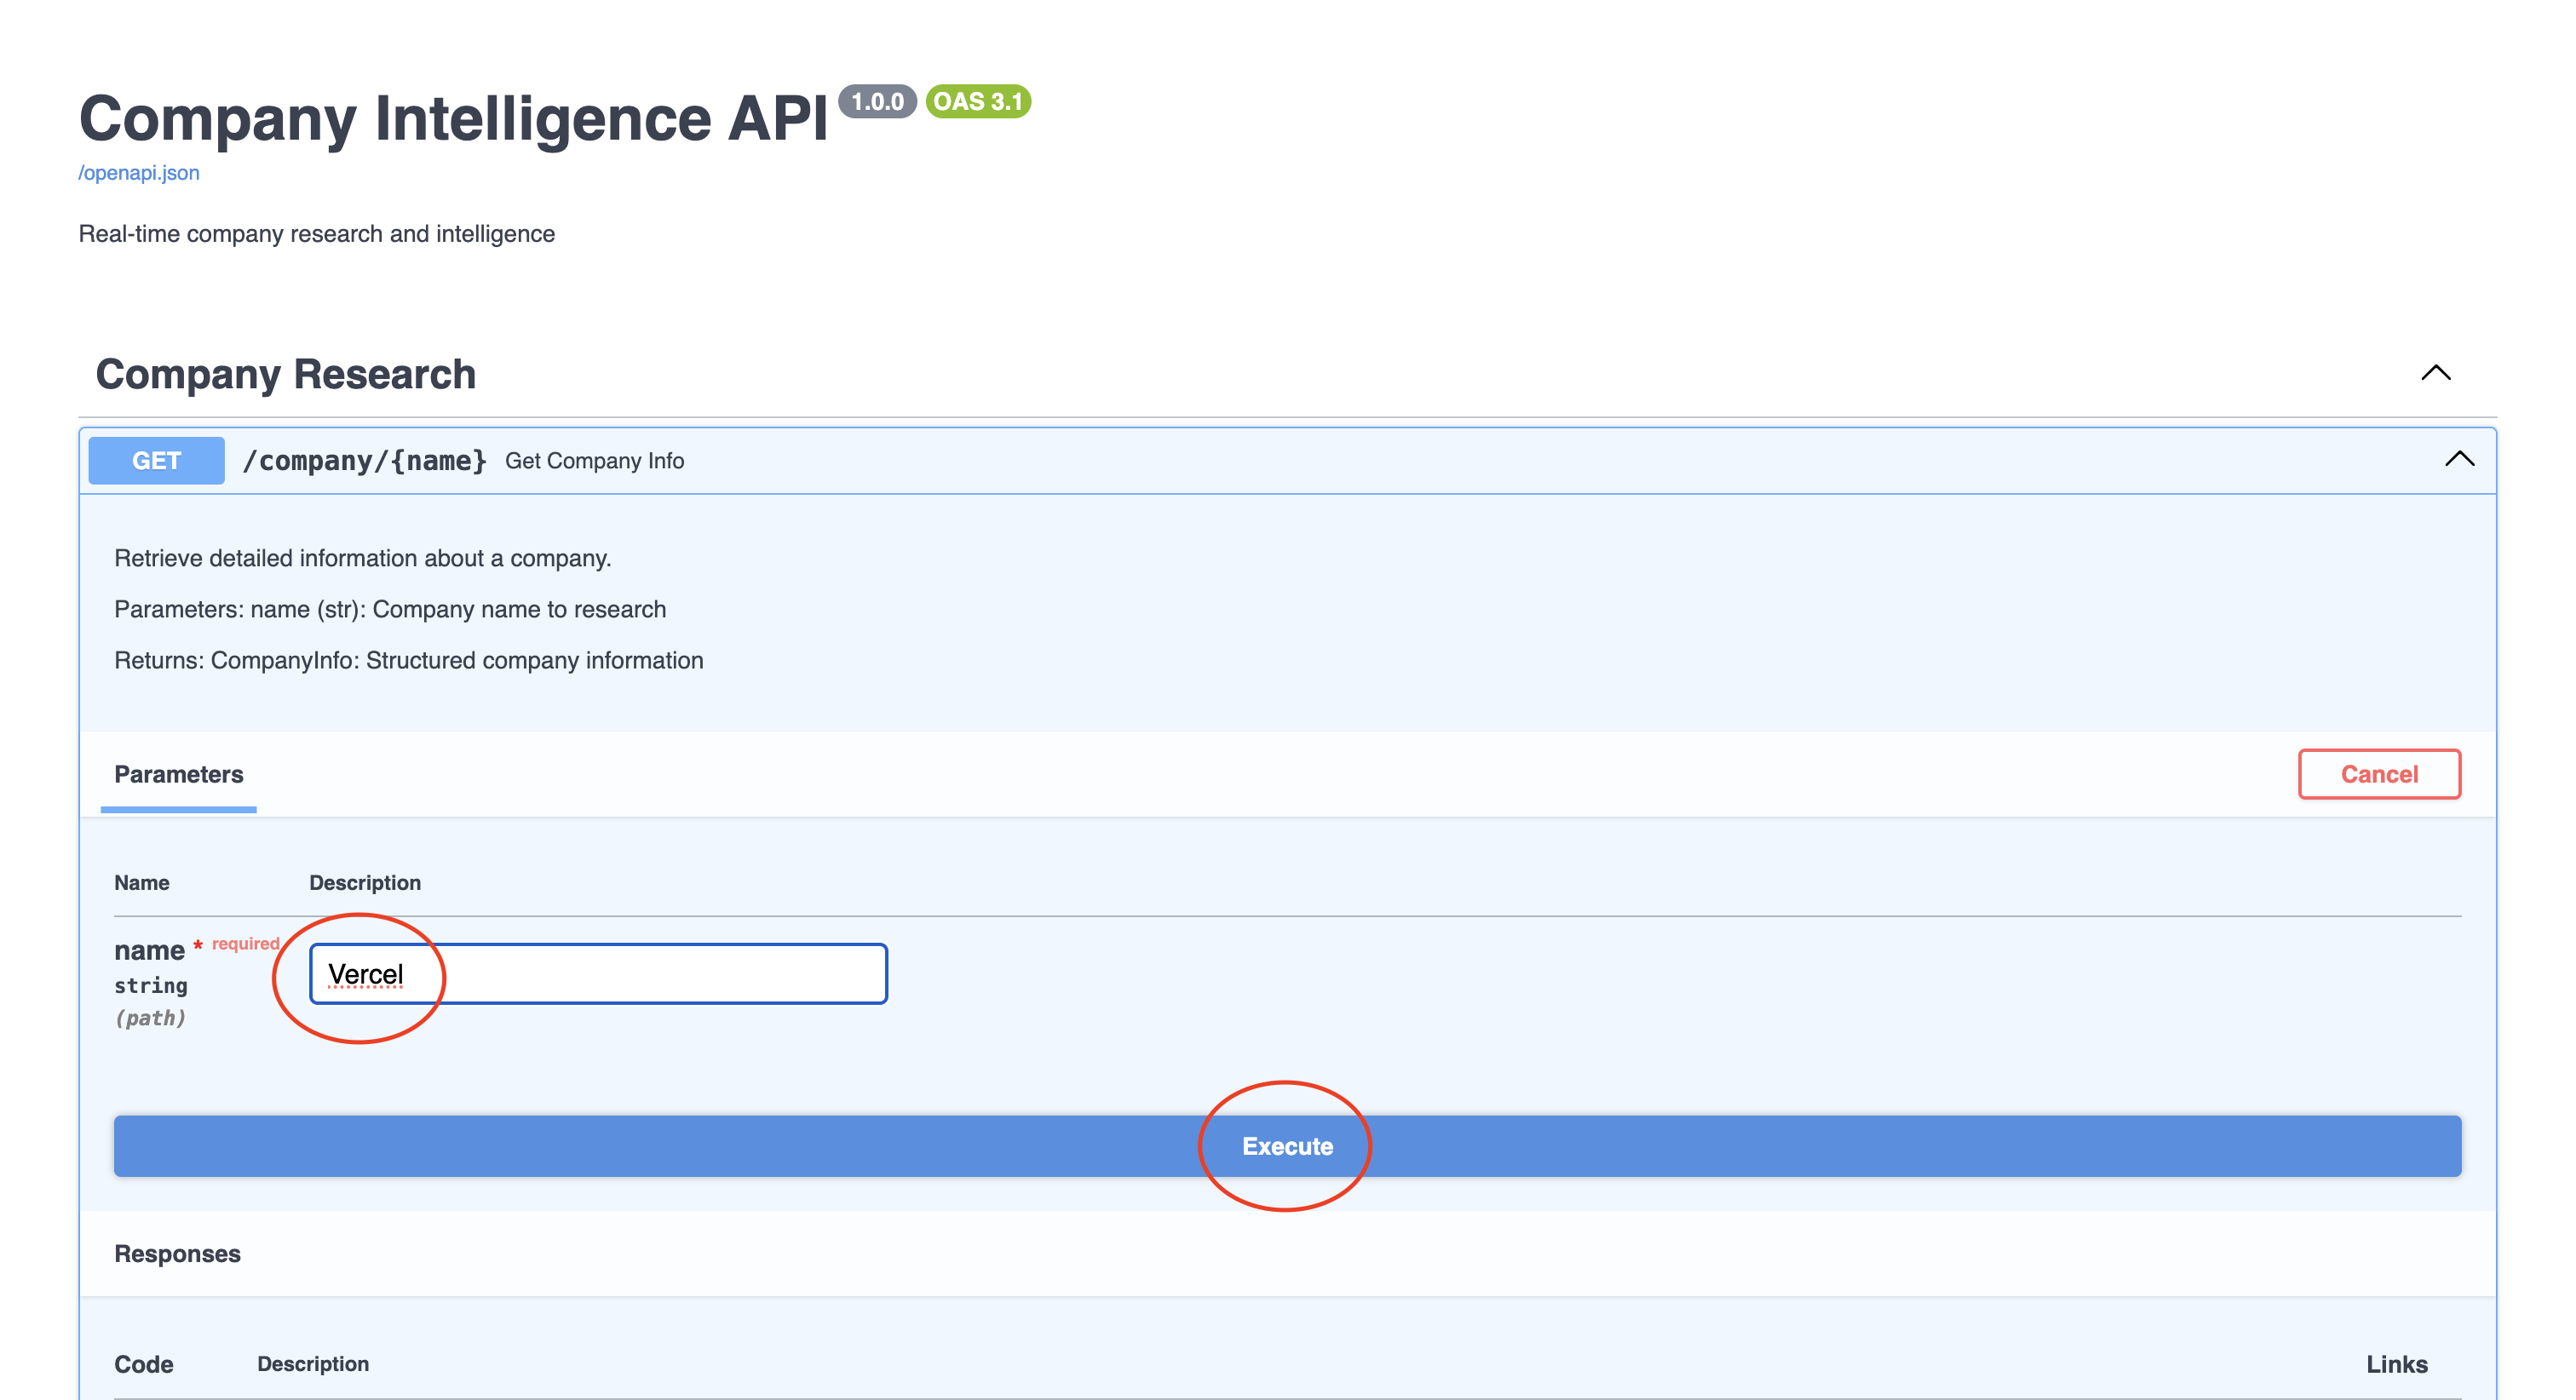Click the Name column header in the parameters table

click(x=142, y=883)
